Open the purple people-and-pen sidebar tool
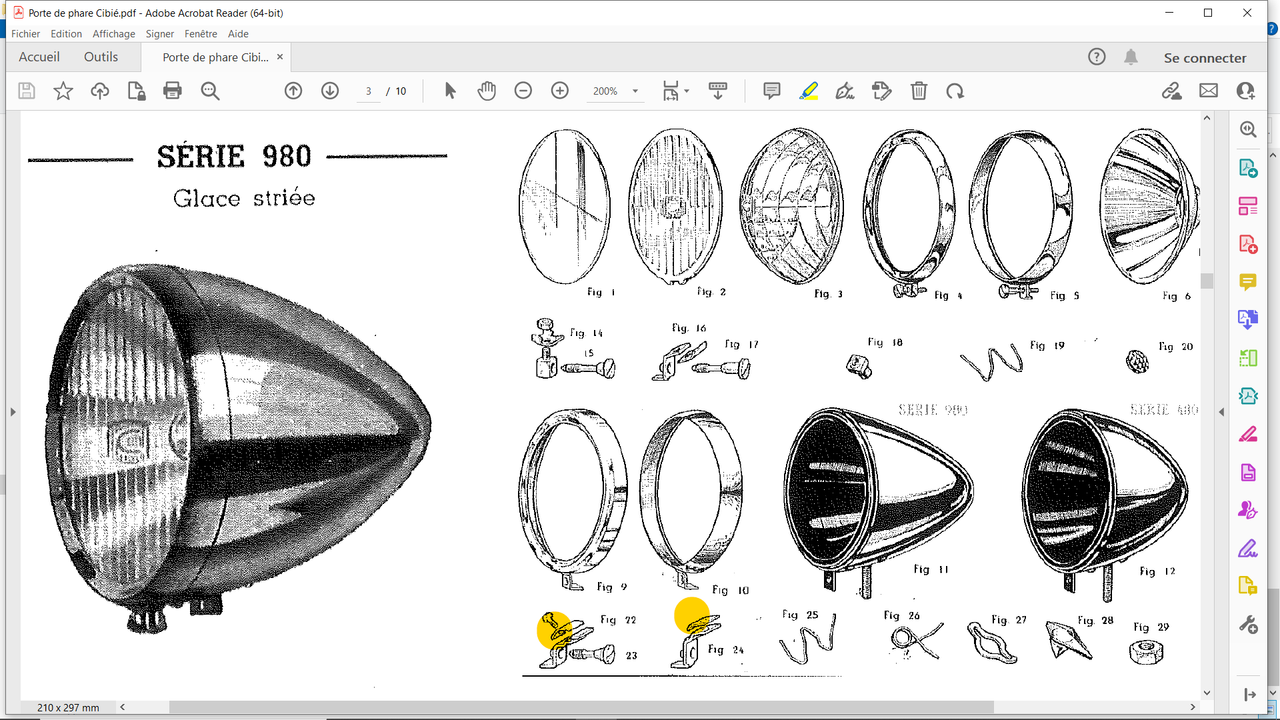 (1248, 510)
